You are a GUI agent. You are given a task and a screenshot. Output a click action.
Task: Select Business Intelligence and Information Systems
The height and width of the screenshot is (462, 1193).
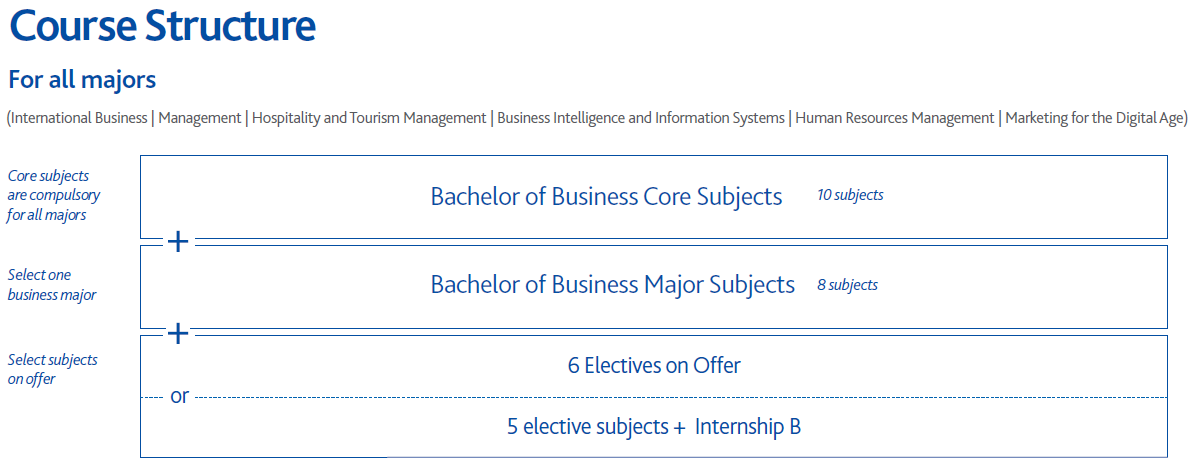pyautogui.click(x=641, y=118)
